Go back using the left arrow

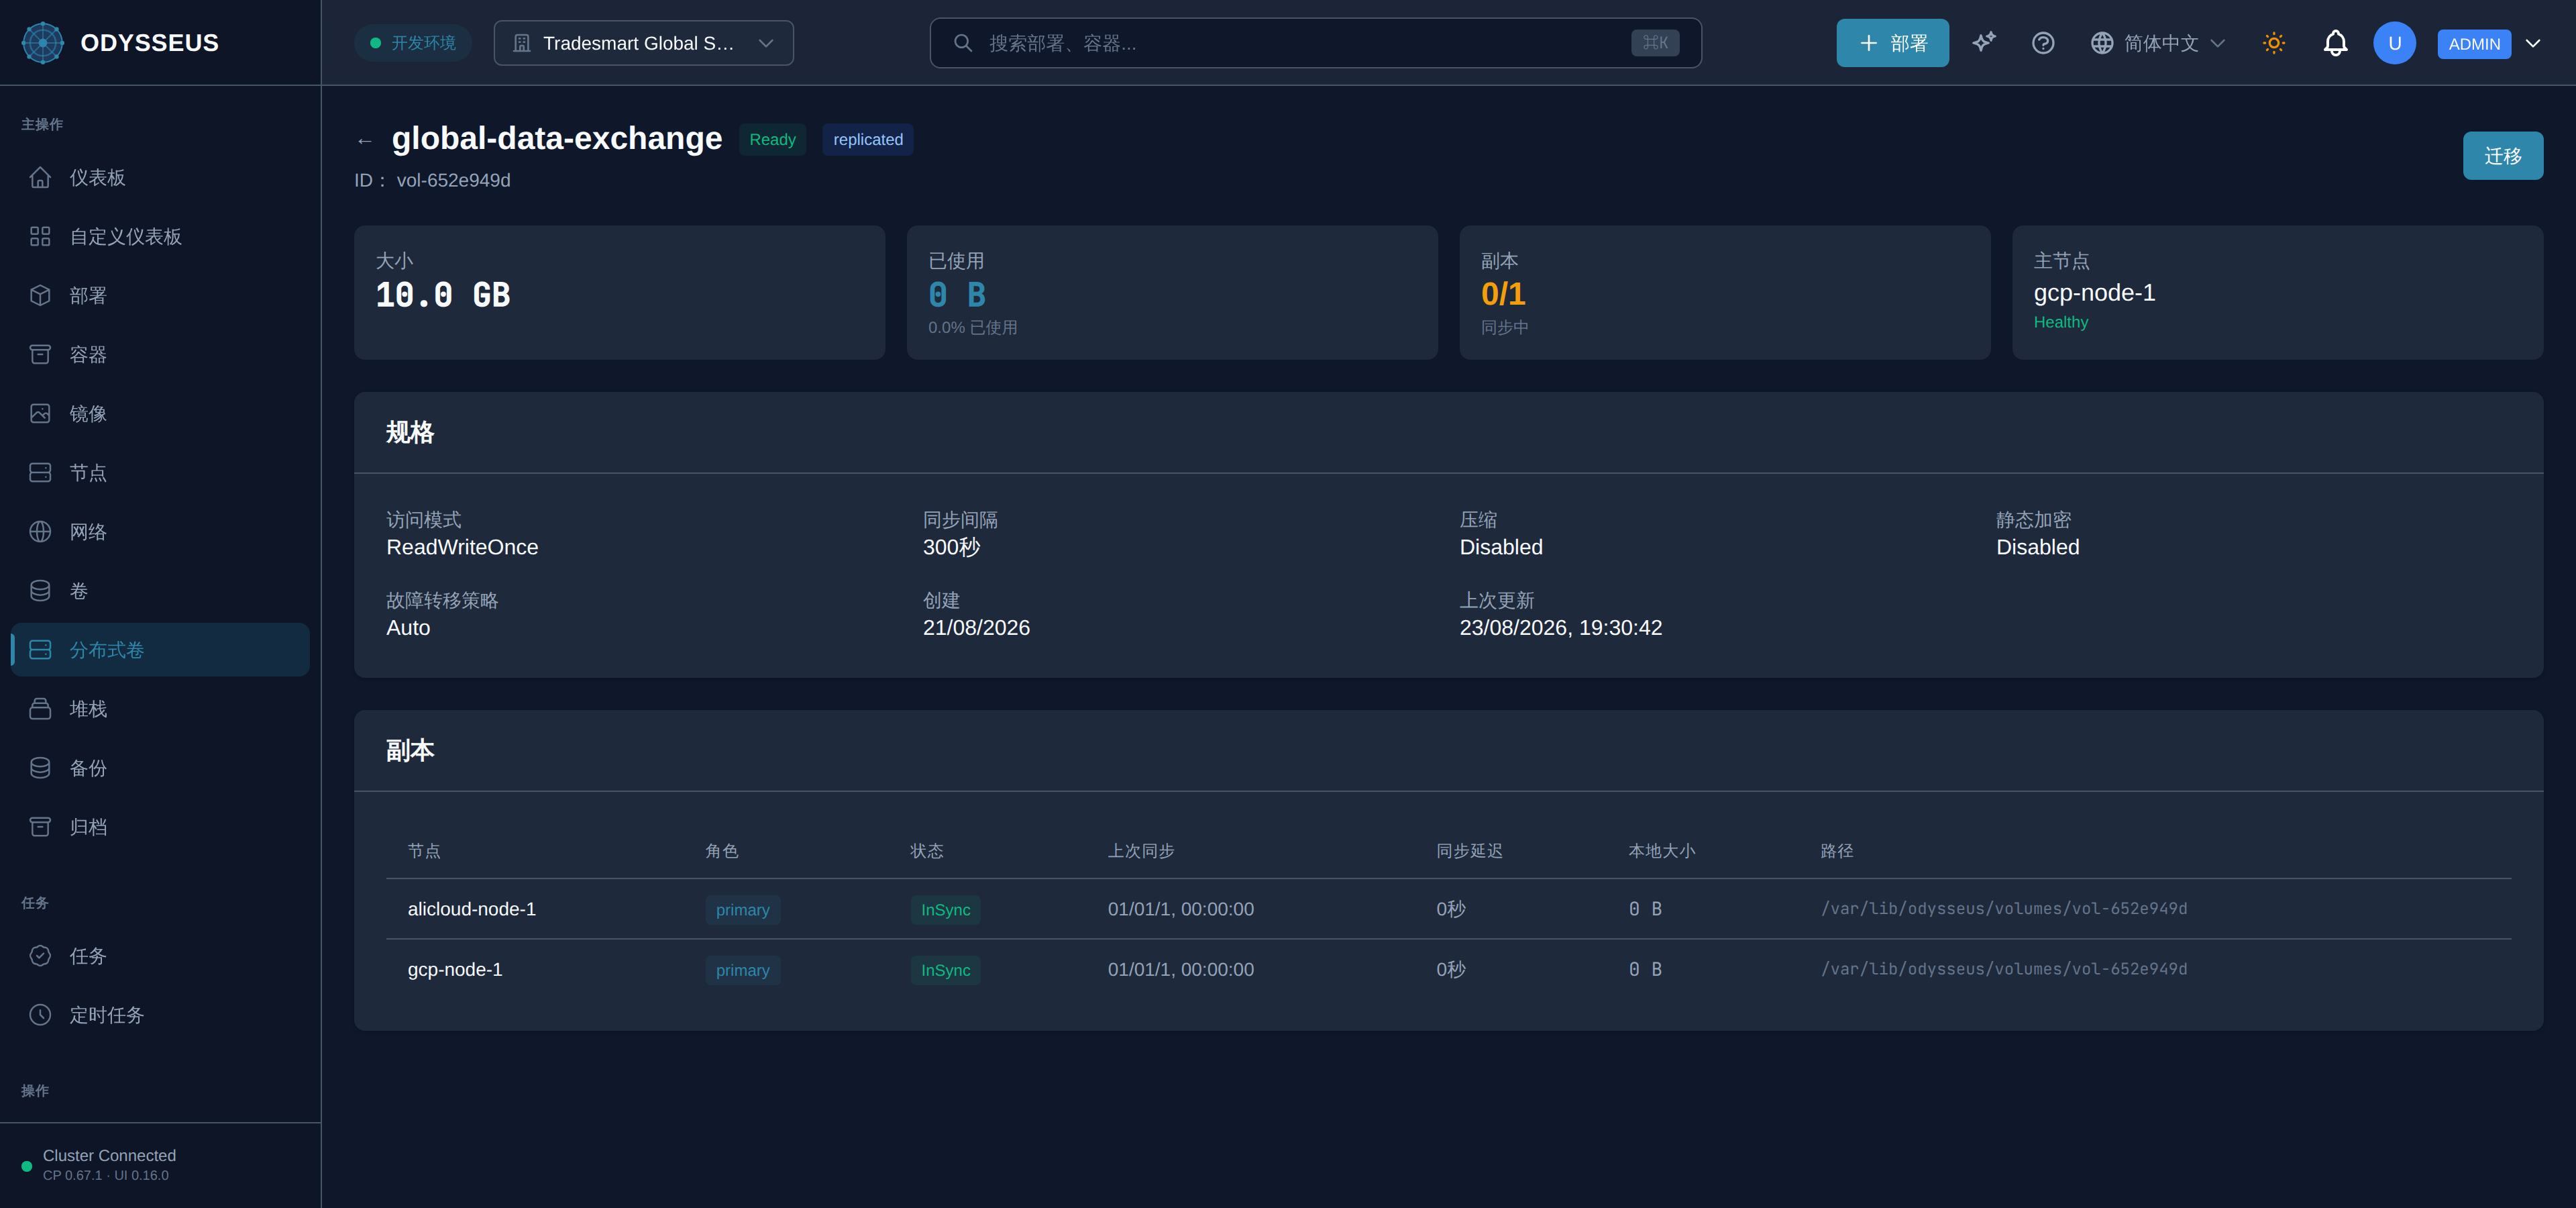pyautogui.click(x=365, y=141)
